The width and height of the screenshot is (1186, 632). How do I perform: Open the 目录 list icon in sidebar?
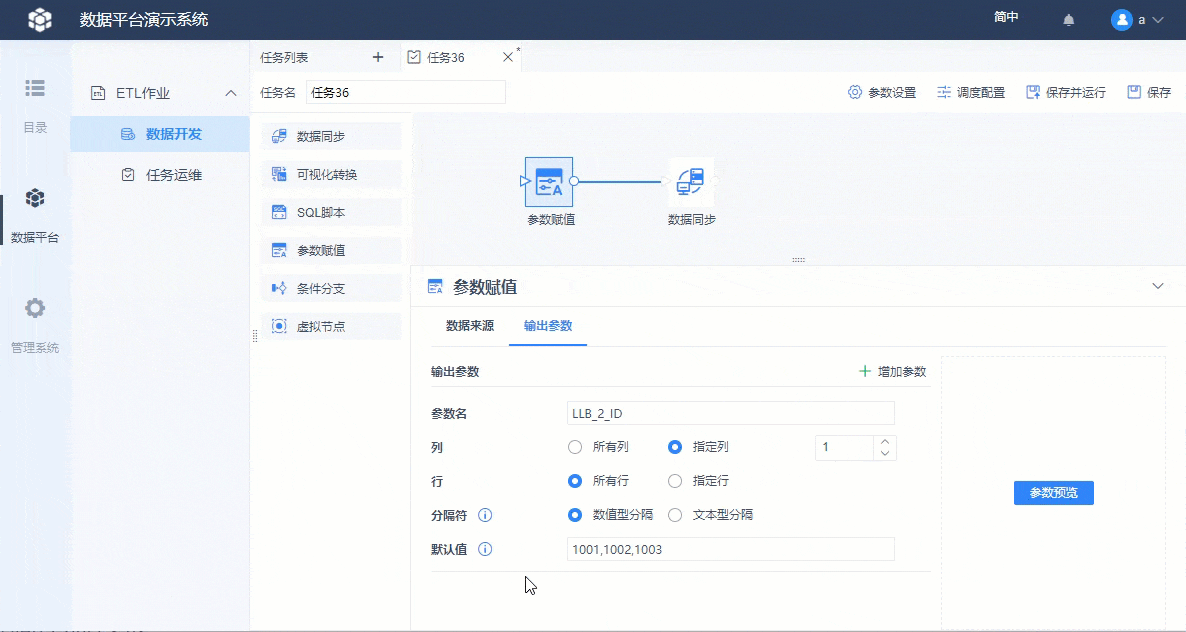(35, 88)
